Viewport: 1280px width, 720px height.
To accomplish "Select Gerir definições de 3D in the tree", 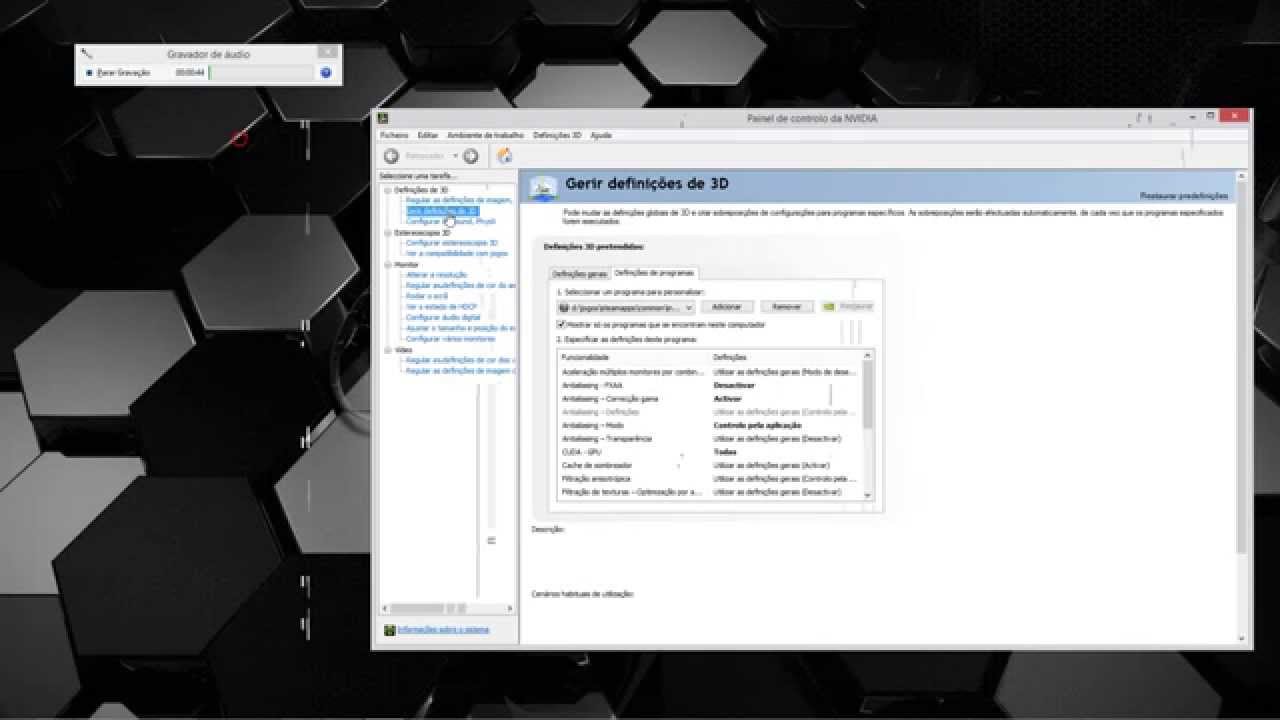I will [x=442, y=211].
